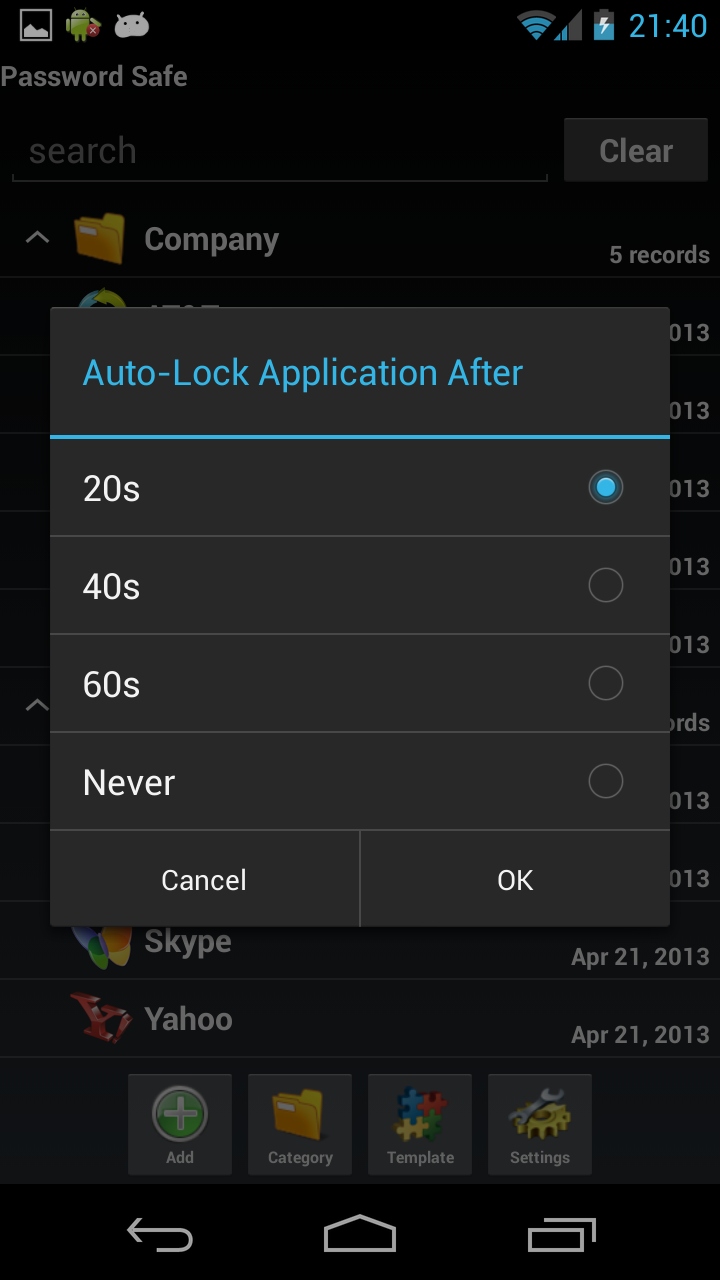This screenshot has height=1280, width=720.
Task: Tap the search input field
Action: (x=280, y=150)
